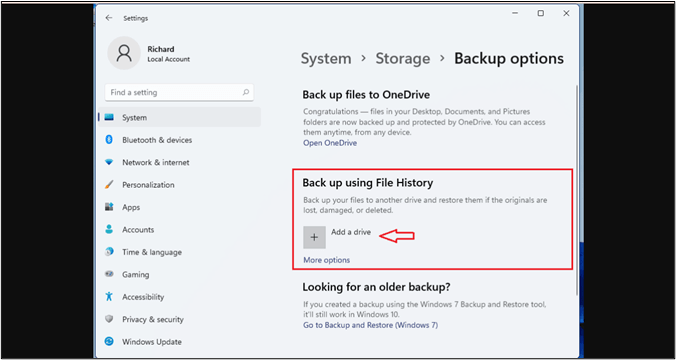This screenshot has height=360, width=676.
Task: Click the Privacy & security shield icon
Action: tap(109, 319)
